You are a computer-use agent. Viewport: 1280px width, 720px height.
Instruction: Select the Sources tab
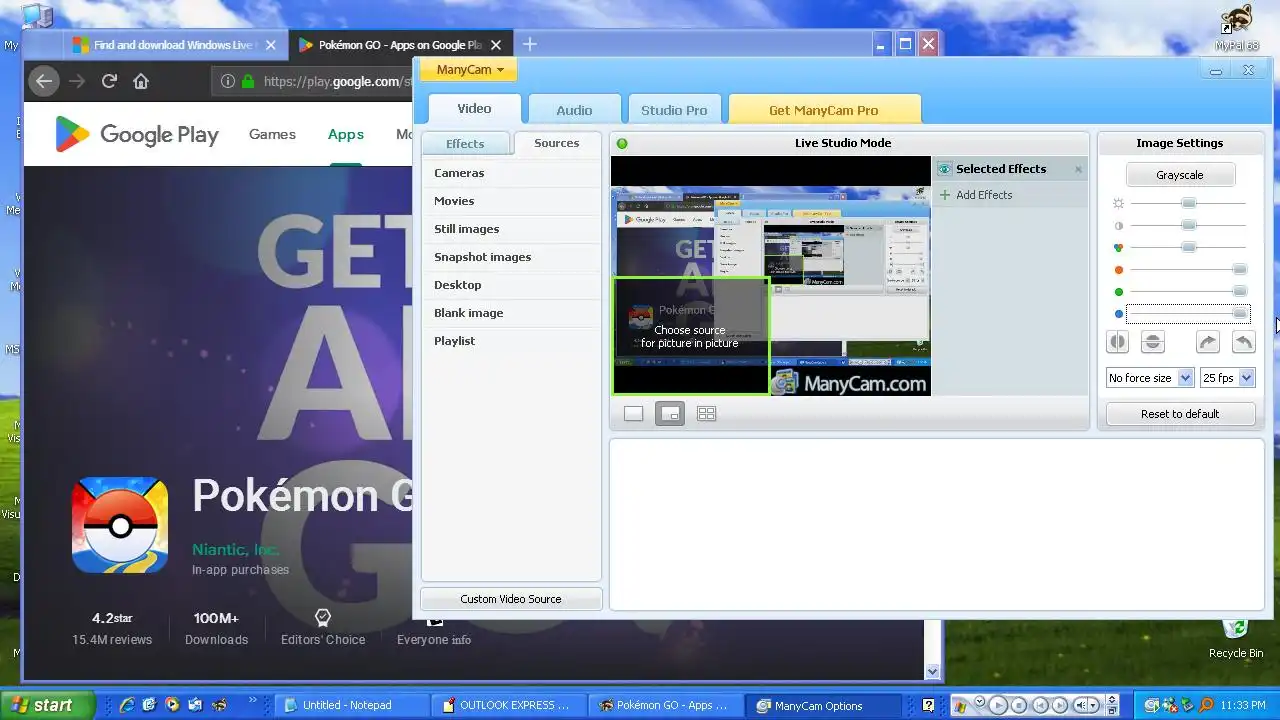(x=557, y=143)
